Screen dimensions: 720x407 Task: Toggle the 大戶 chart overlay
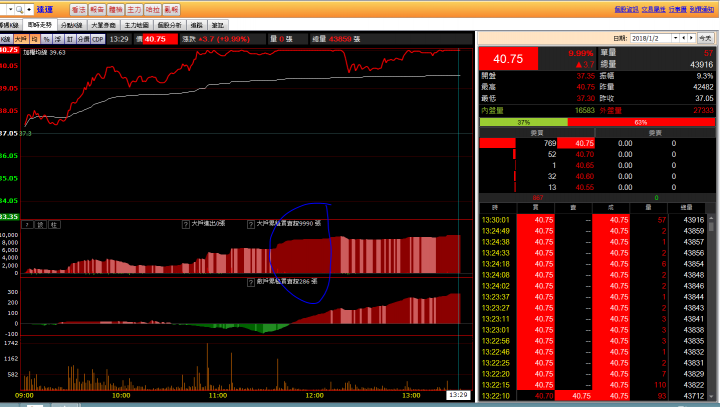(x=21, y=39)
